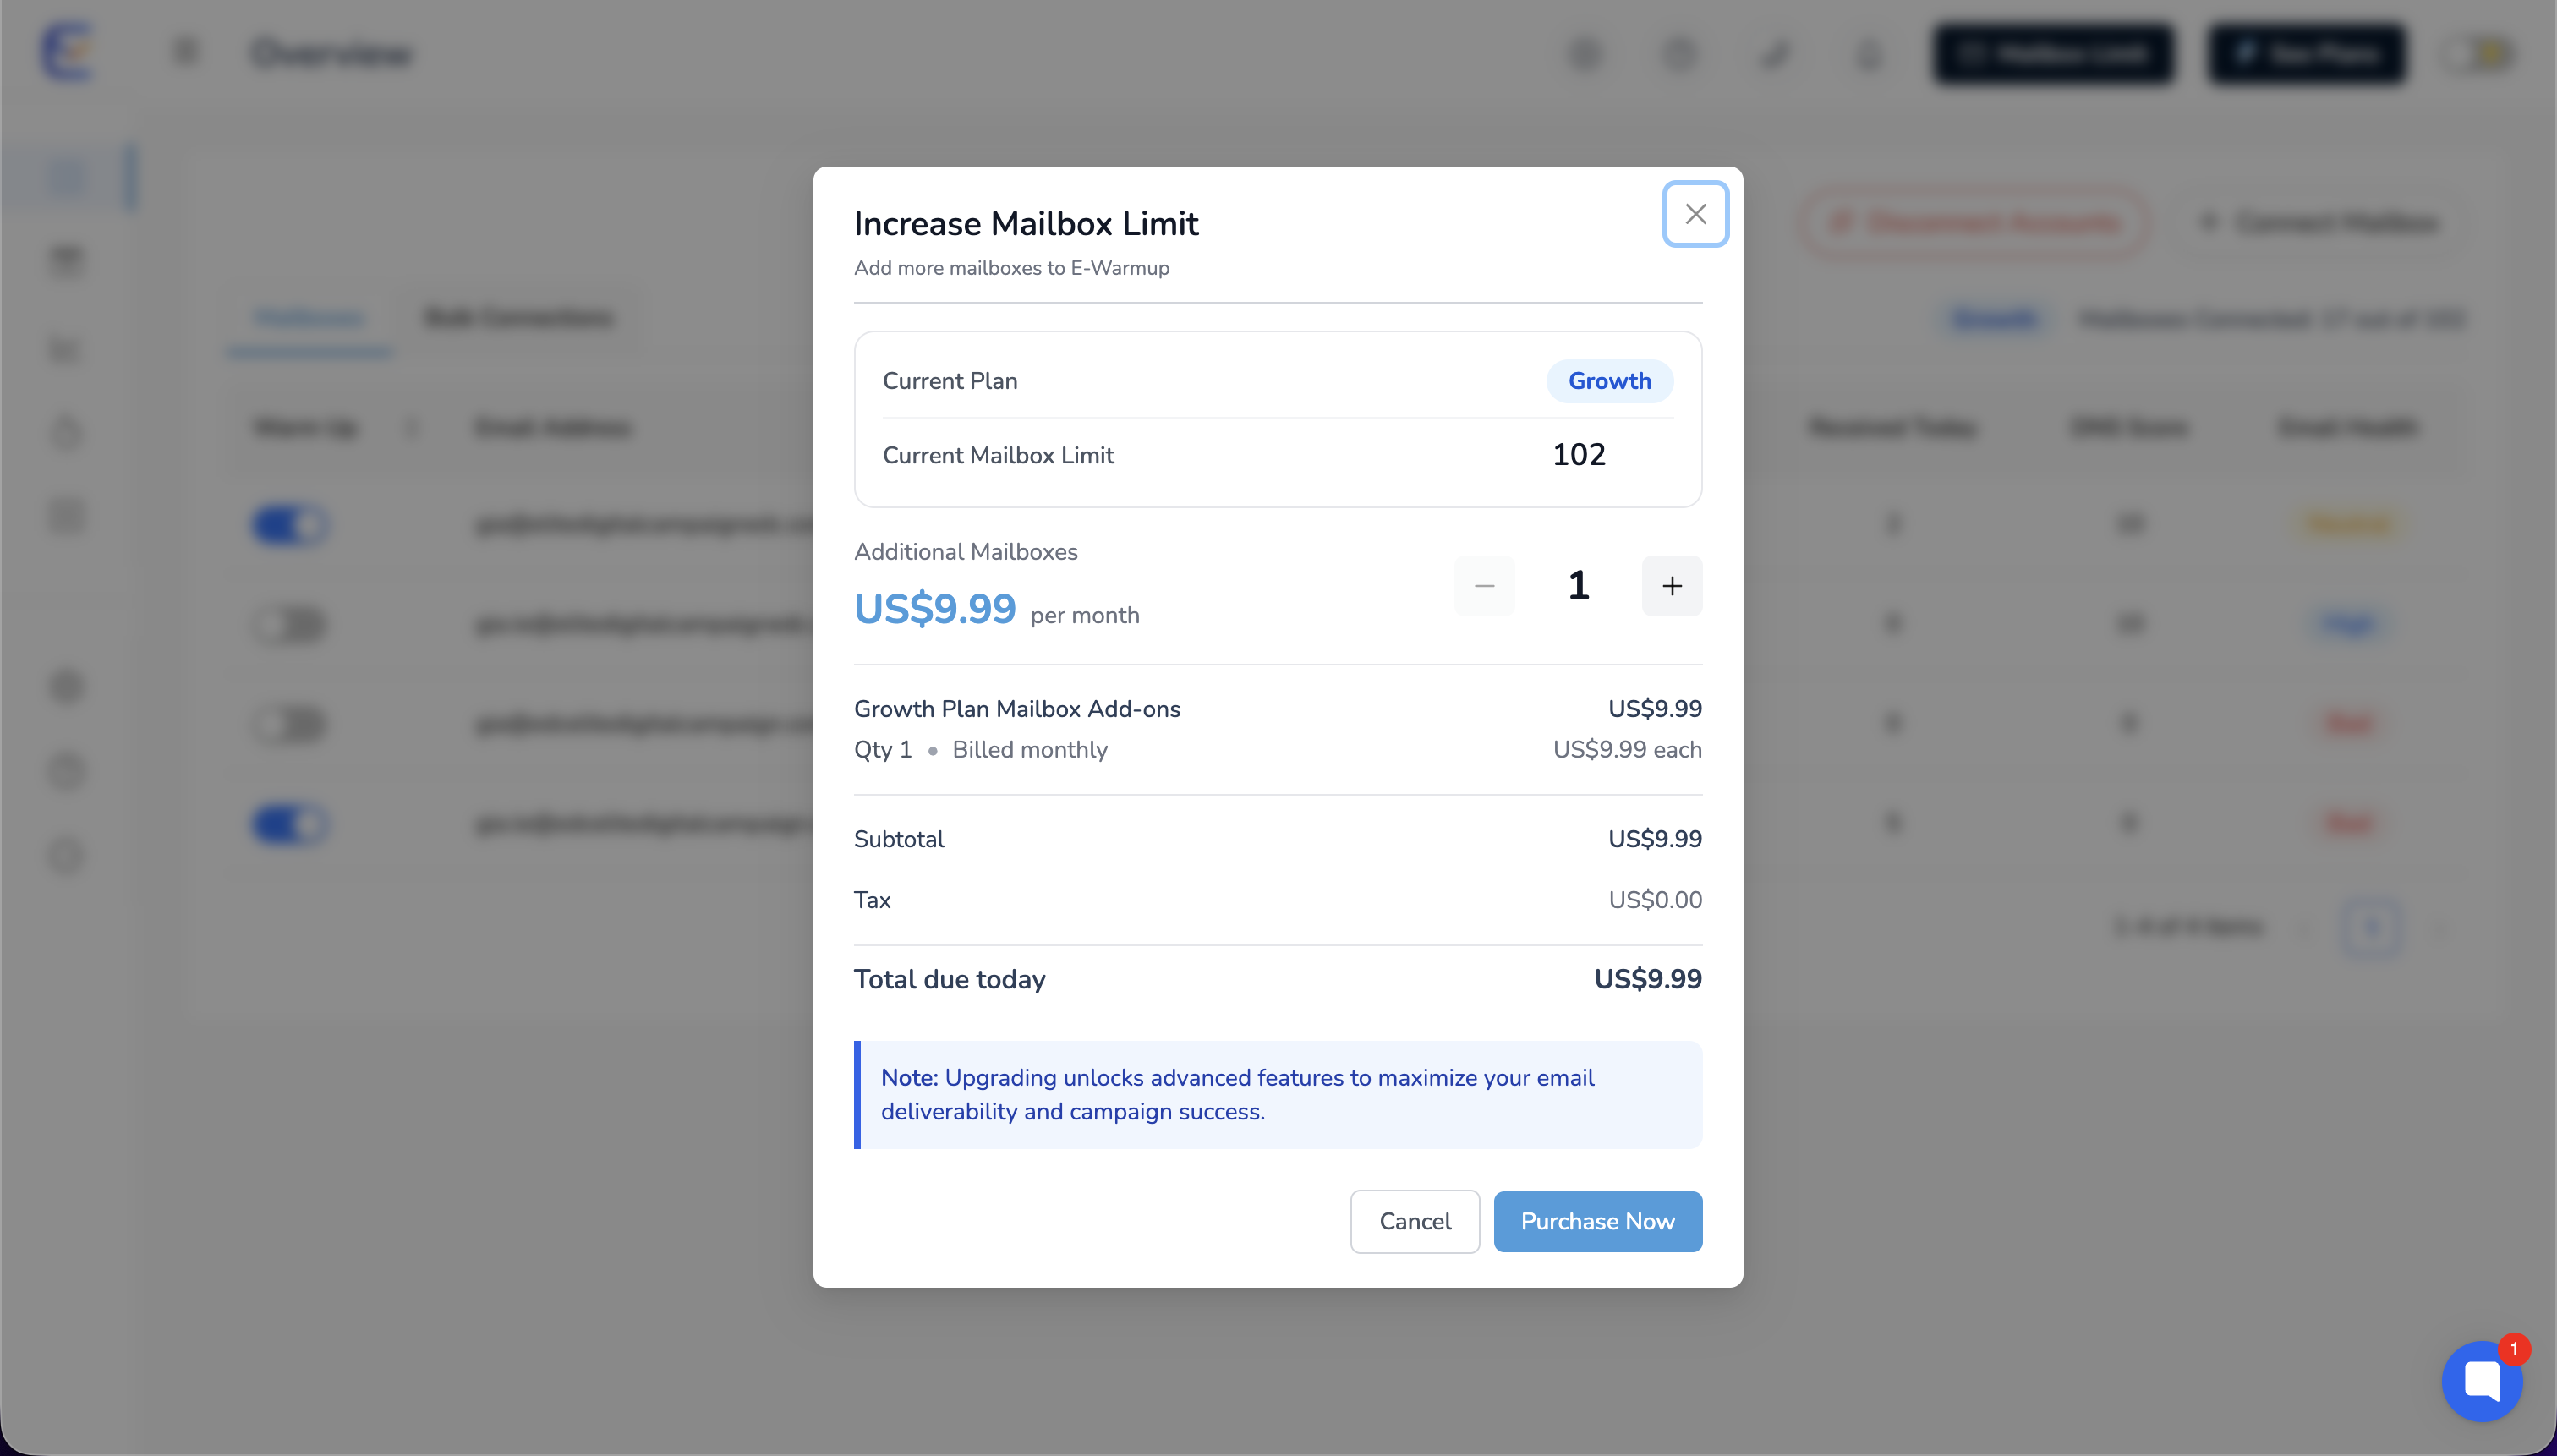Screen dimensions: 2557x1456
Task: Open the chat support bubble
Action: pos(2482,1381)
